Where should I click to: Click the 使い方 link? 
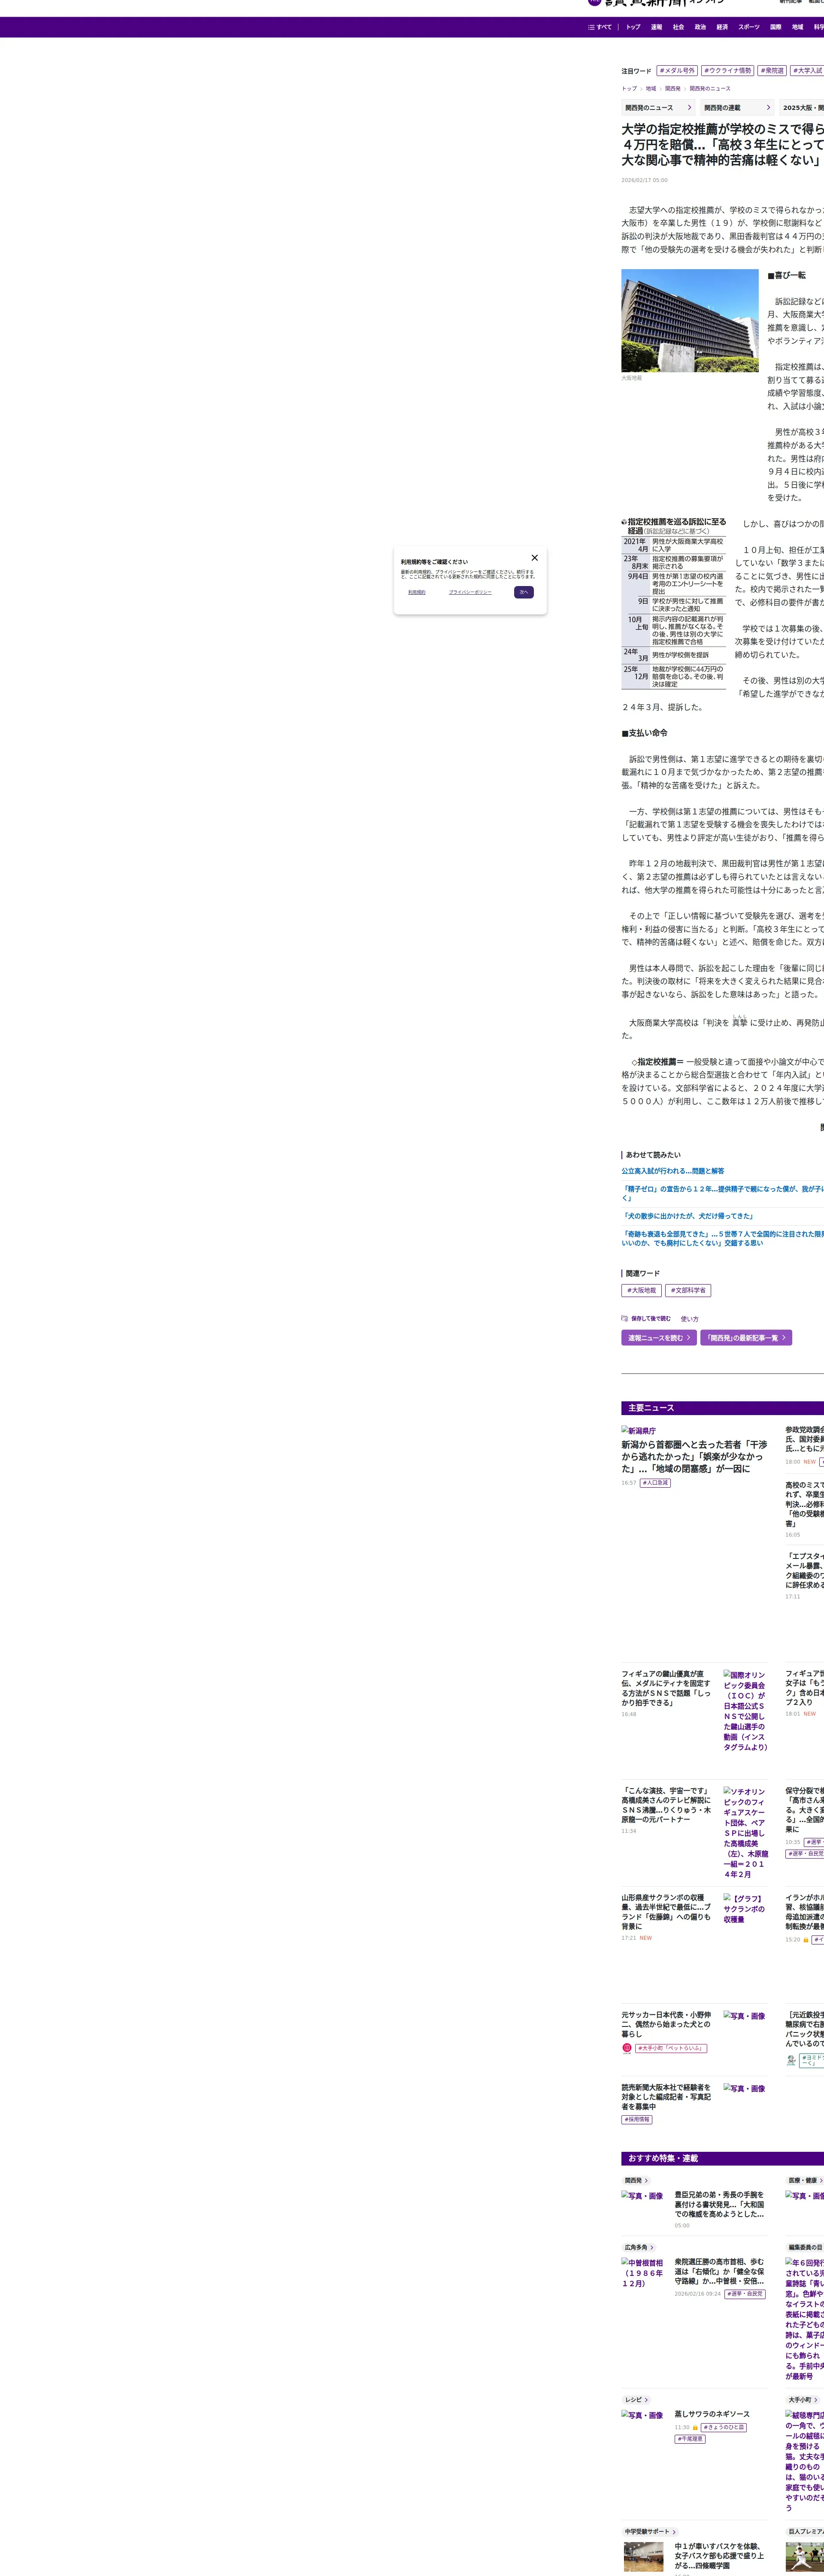tap(690, 1319)
